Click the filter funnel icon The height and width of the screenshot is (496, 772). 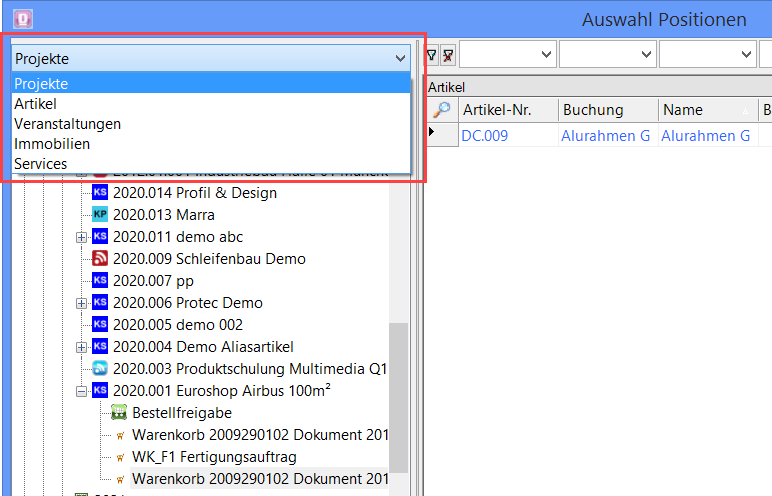[x=432, y=54]
